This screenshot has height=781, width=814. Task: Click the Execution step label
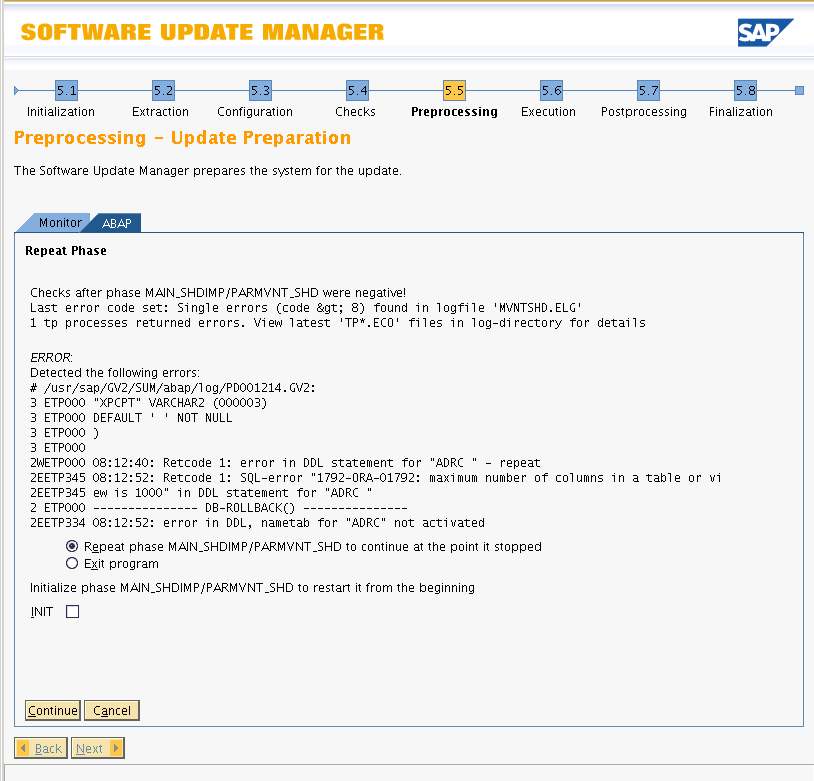point(548,112)
